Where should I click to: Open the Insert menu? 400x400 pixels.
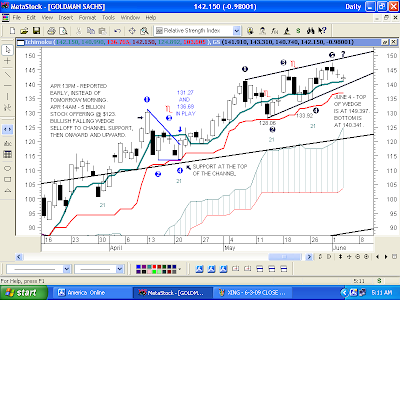(x=66, y=18)
